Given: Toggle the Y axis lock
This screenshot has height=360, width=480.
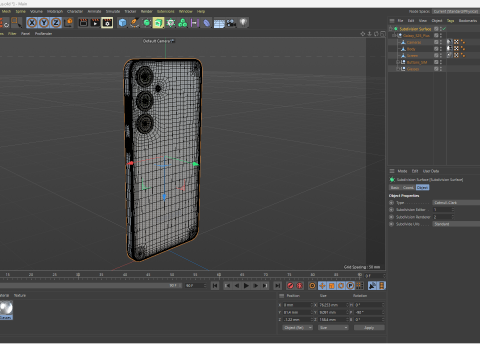Looking at the screenshot, I should [x=44, y=23].
